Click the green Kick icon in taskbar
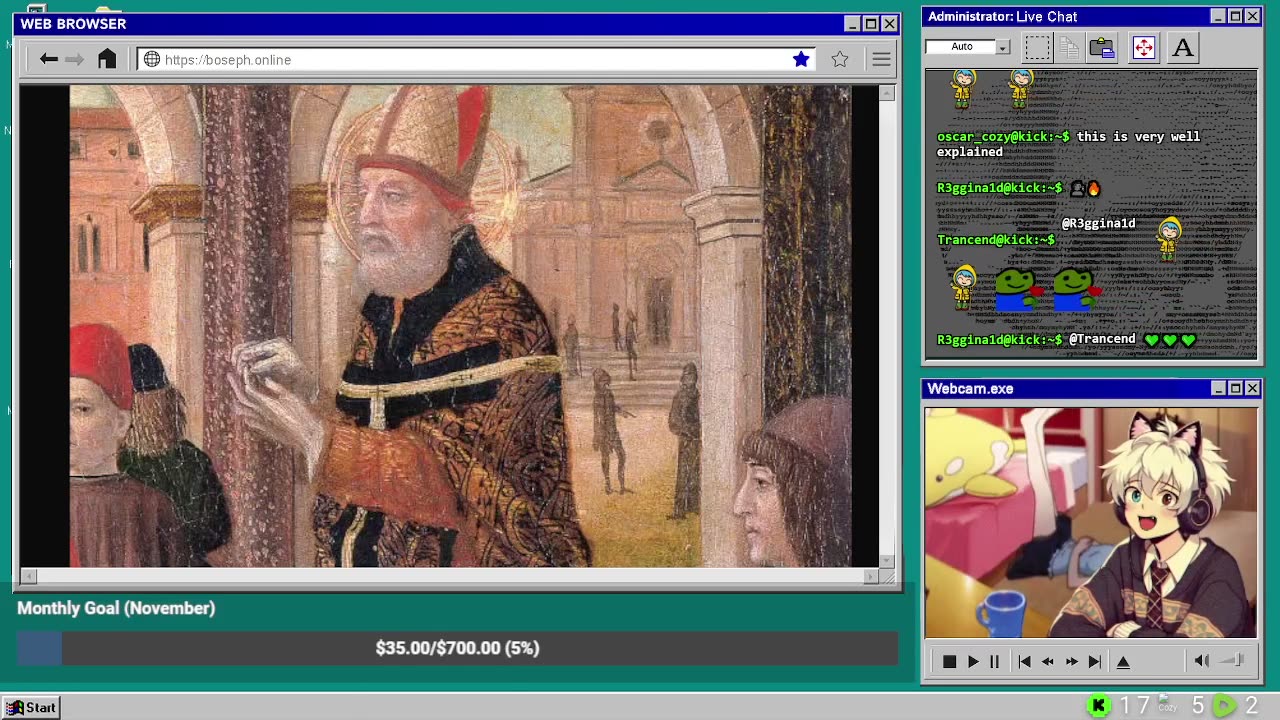The width and height of the screenshot is (1280, 720). point(1098,707)
